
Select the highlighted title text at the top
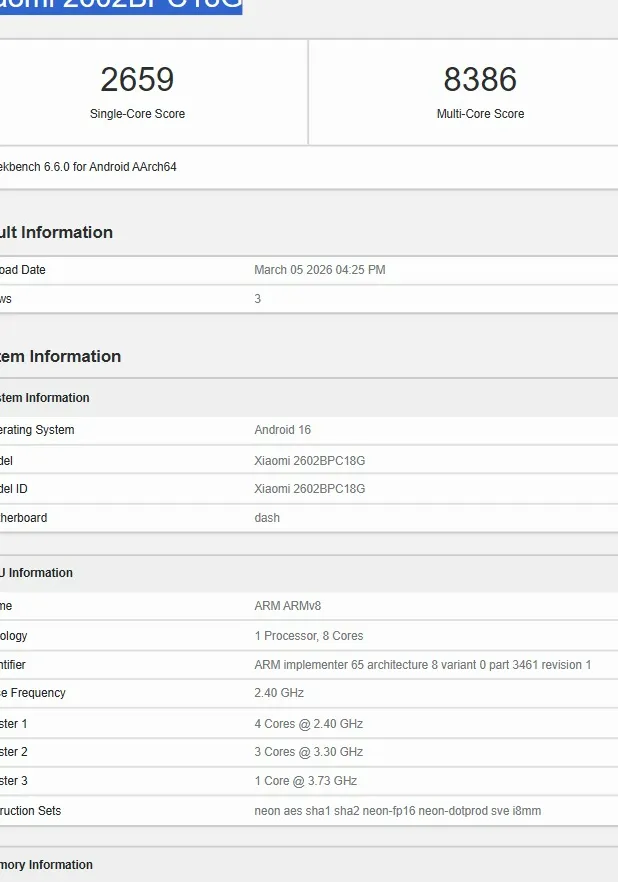[121, 6]
